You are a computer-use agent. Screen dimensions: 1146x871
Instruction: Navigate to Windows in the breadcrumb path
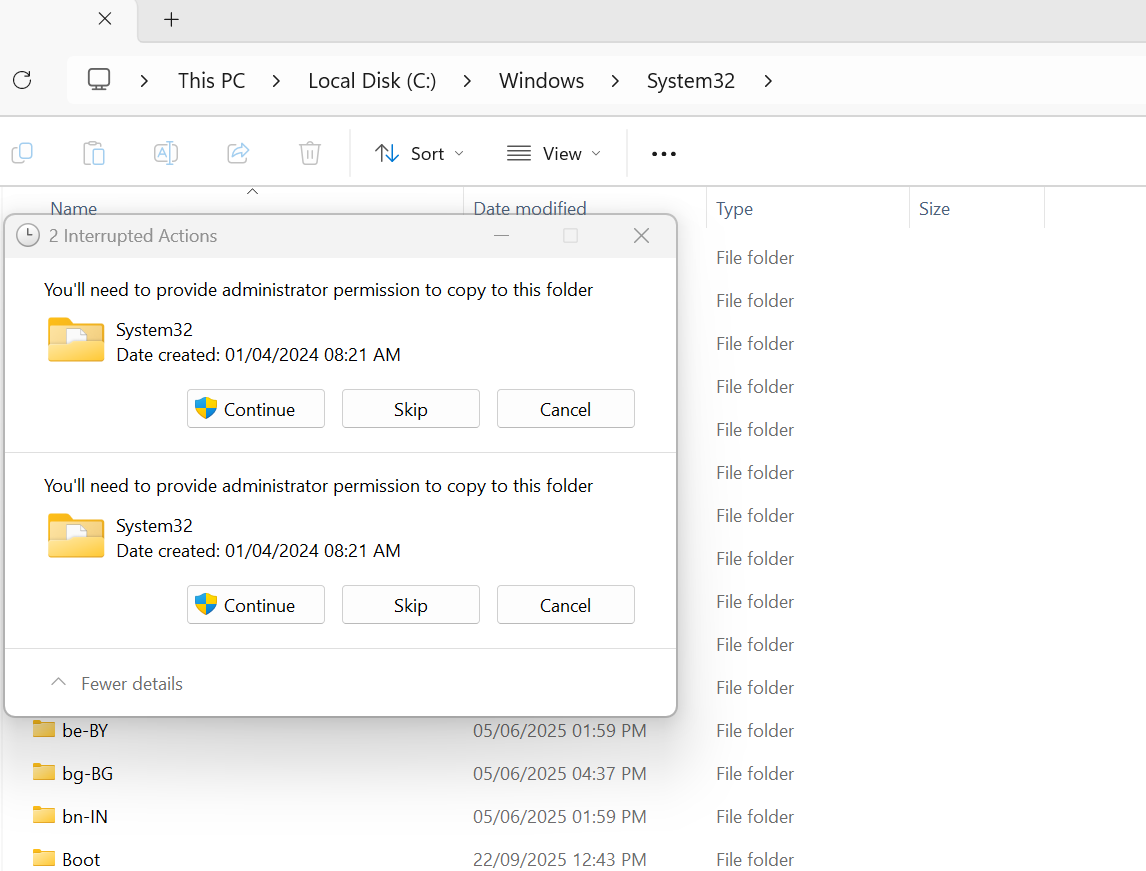[541, 81]
